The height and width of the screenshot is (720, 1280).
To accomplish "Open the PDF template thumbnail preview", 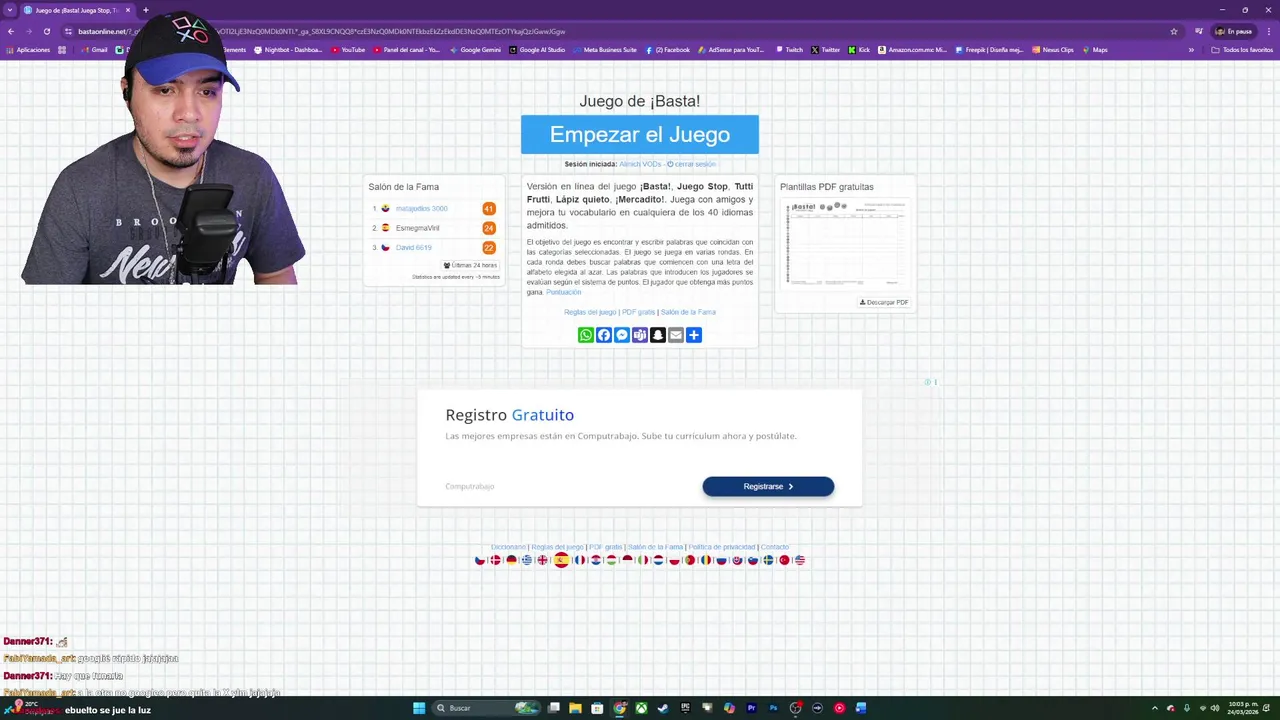I will [x=845, y=244].
